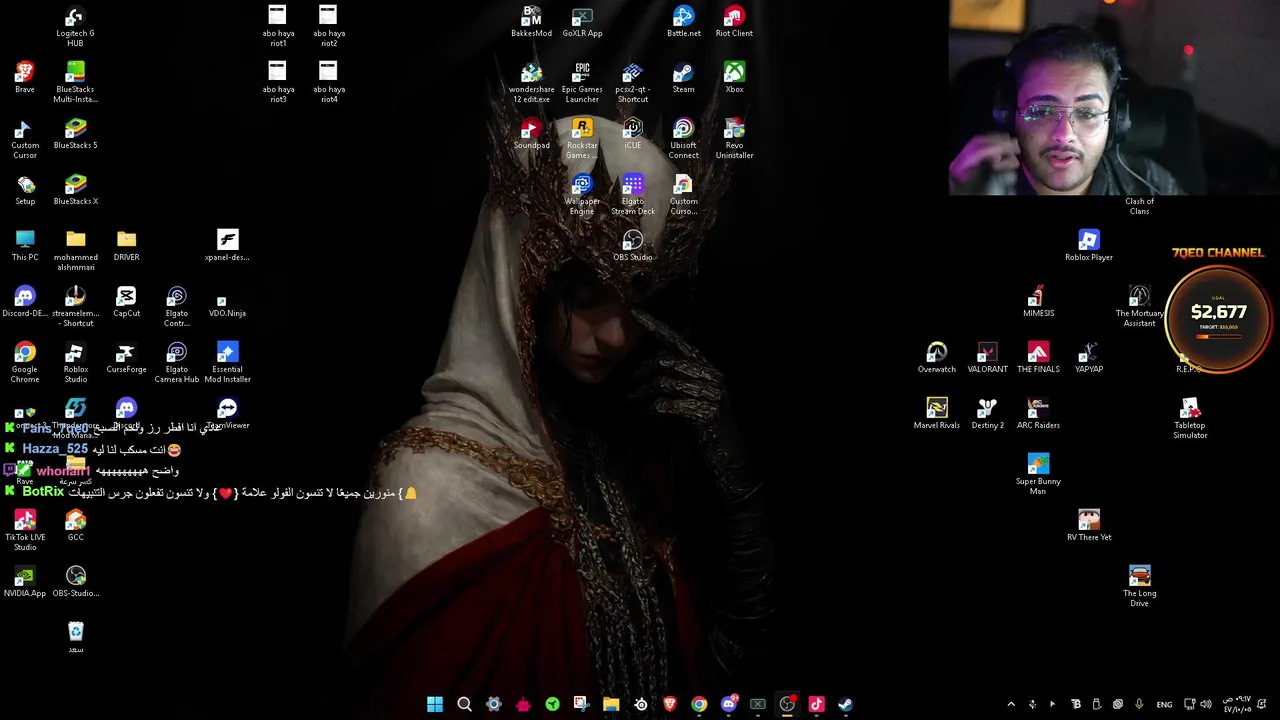Select the Tabletop Simulator icon

tap(1190, 418)
